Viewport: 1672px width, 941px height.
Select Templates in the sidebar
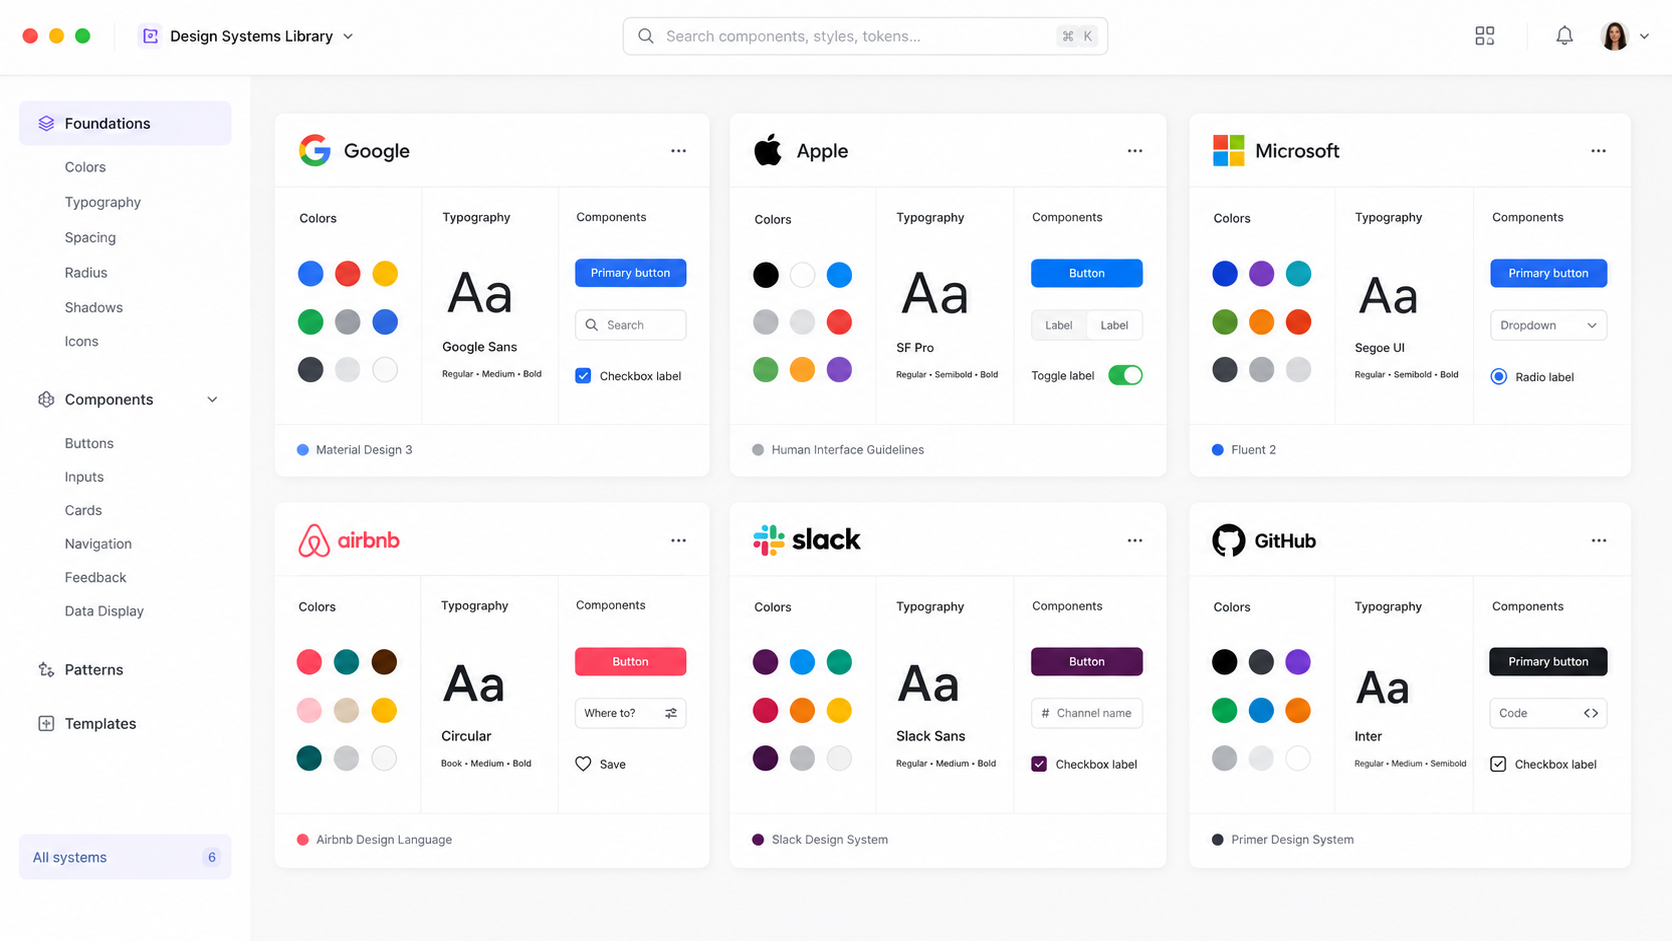(100, 724)
